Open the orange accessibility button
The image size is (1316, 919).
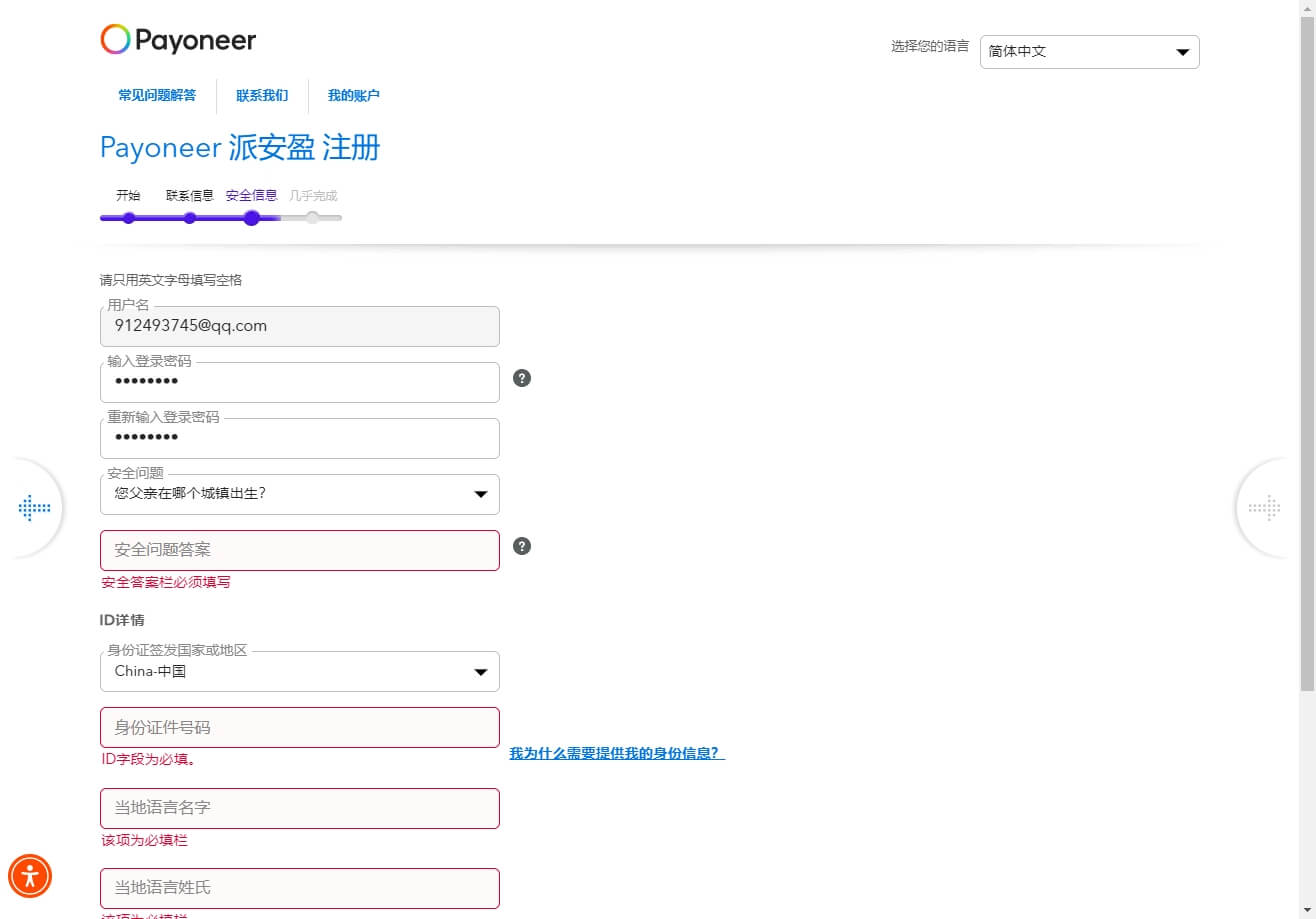(30, 877)
